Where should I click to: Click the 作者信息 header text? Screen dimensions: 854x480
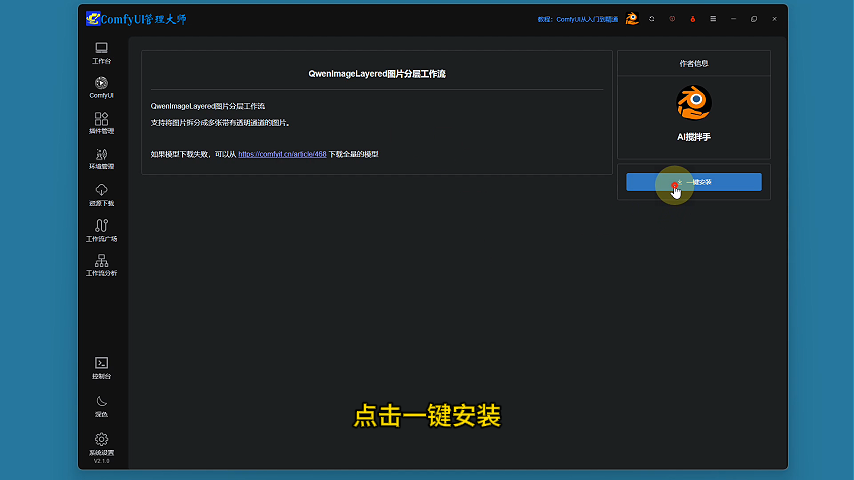(x=694, y=64)
